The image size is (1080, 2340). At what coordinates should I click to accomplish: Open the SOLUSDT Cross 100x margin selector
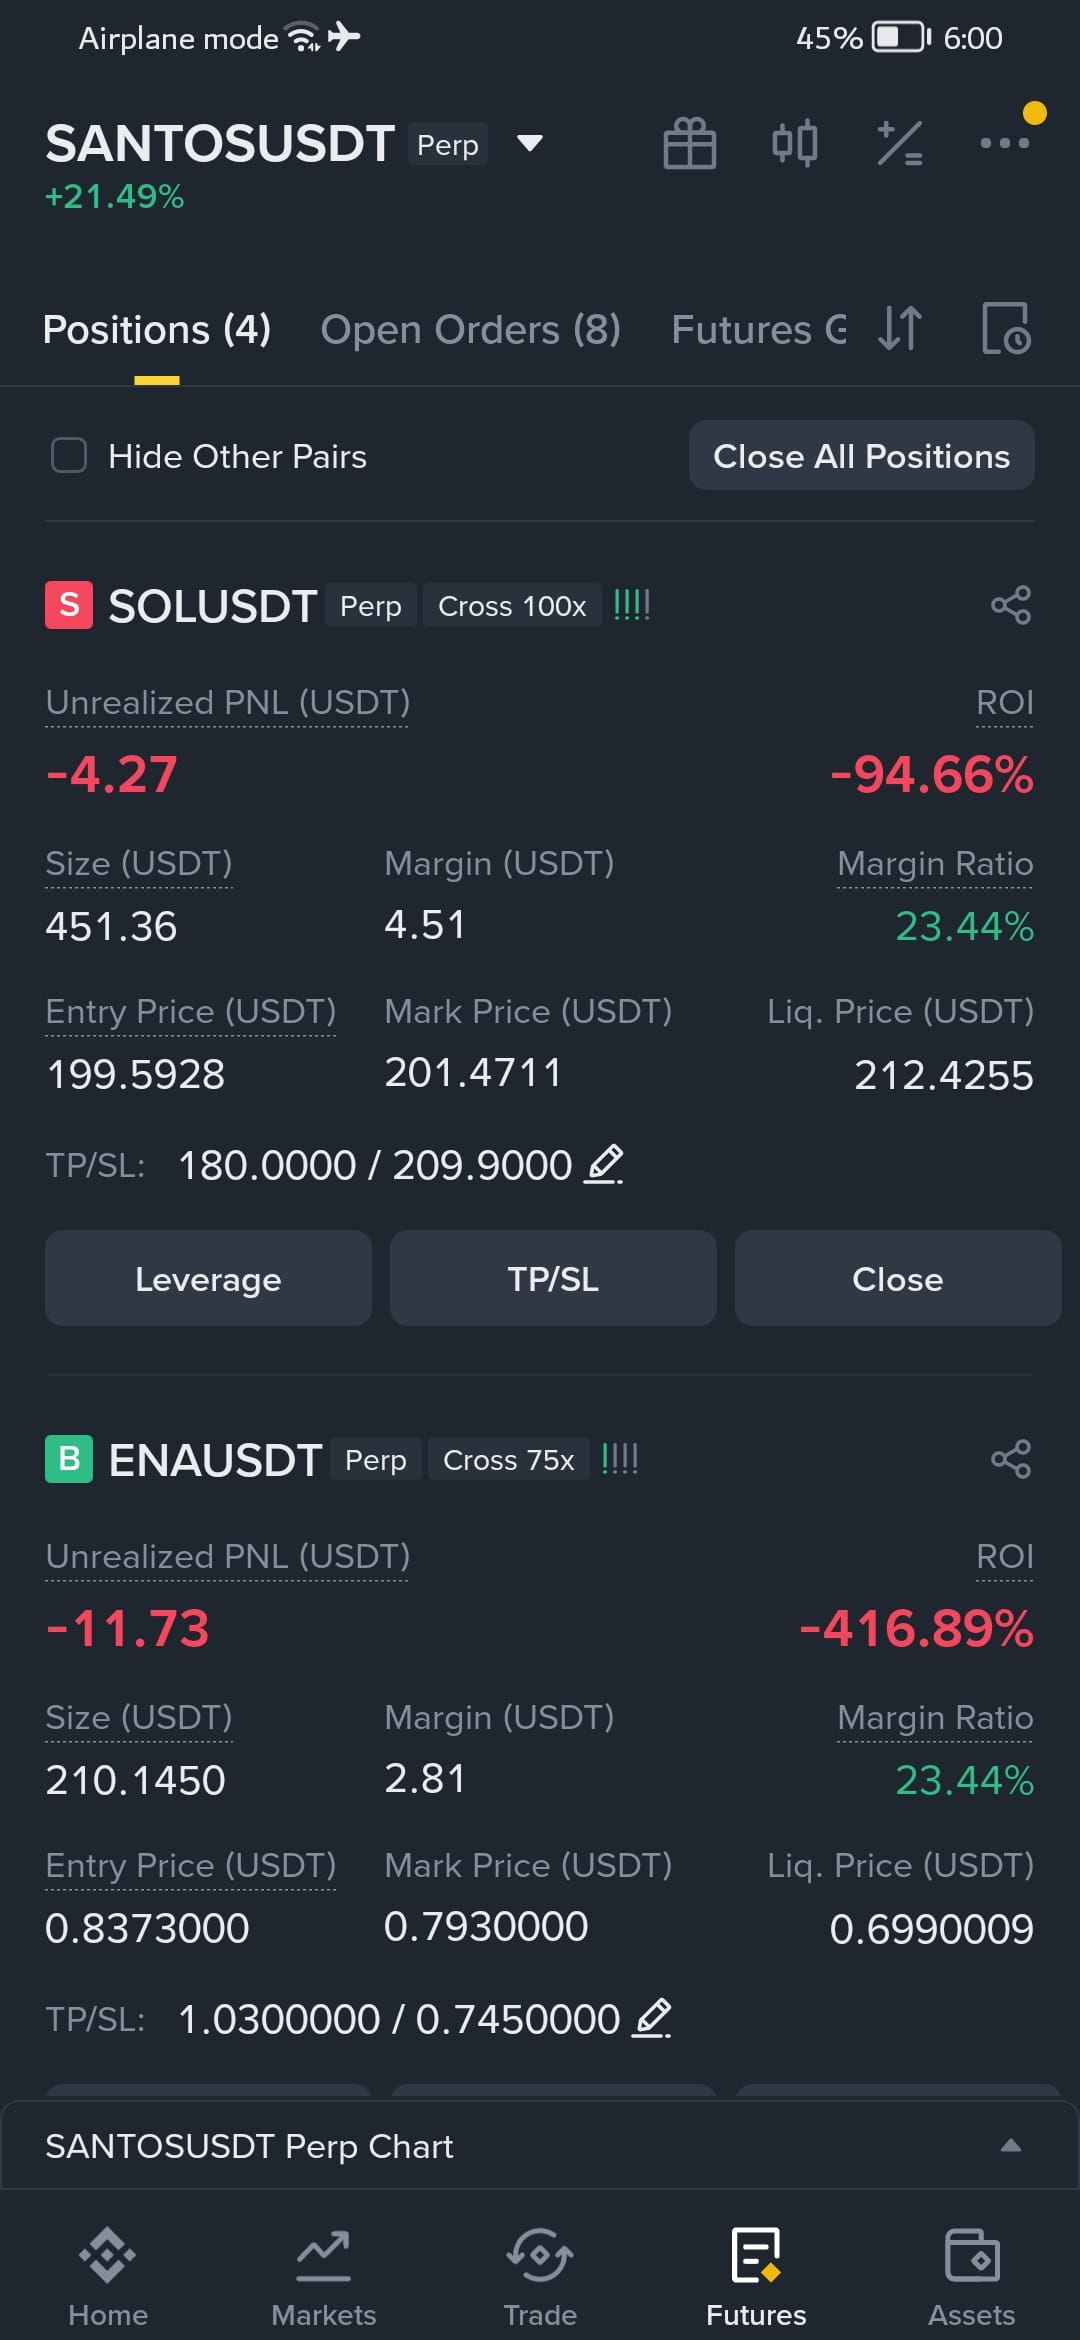512,605
